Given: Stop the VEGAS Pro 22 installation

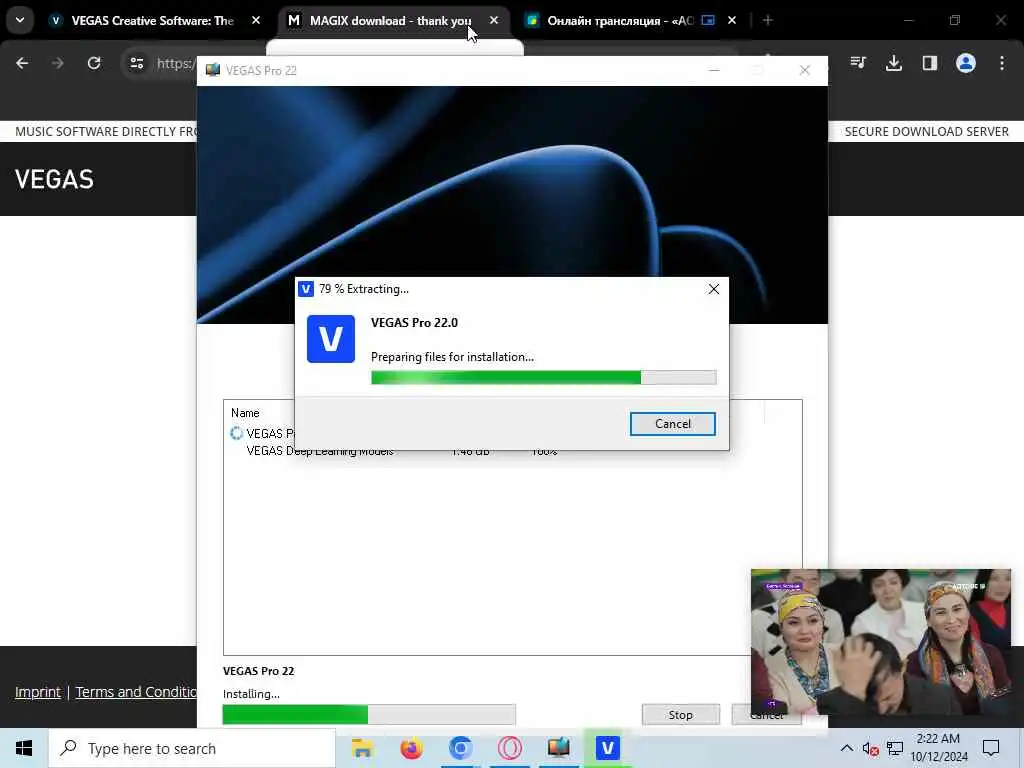Looking at the screenshot, I should tap(680, 714).
